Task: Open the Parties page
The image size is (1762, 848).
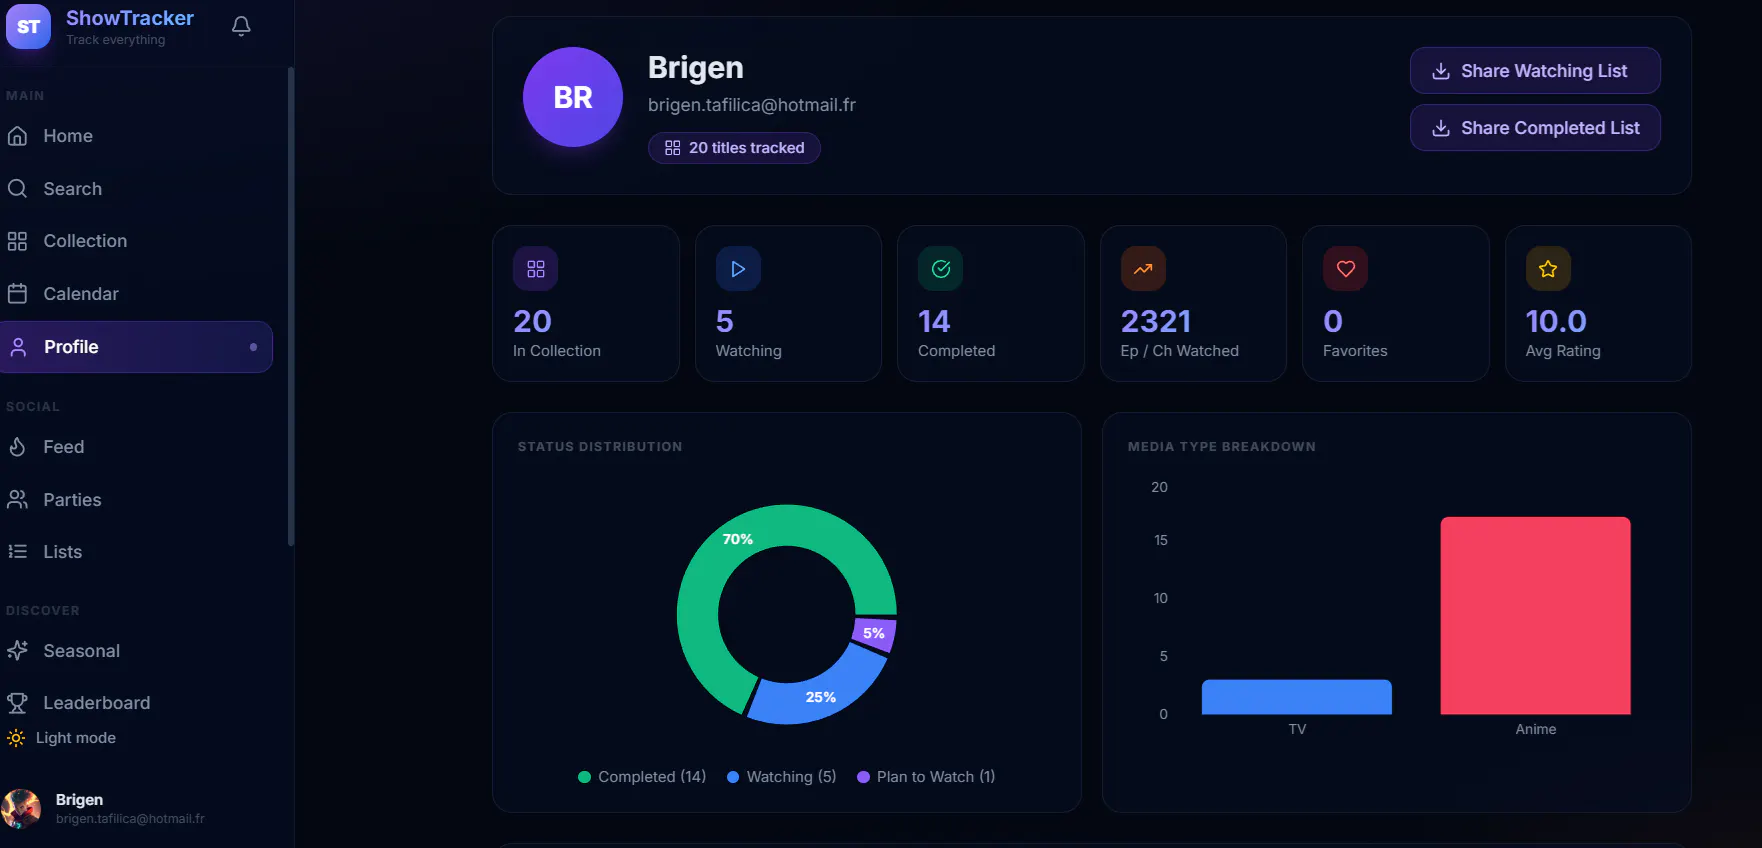Action: [136, 499]
